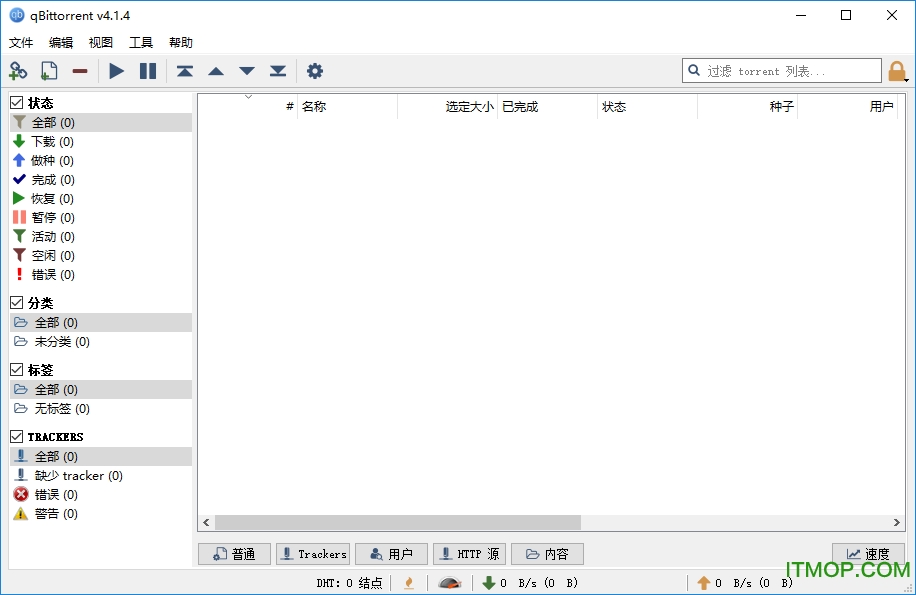The height and width of the screenshot is (595, 916).
Task: Click the pause torrent icon
Action: click(x=146, y=71)
